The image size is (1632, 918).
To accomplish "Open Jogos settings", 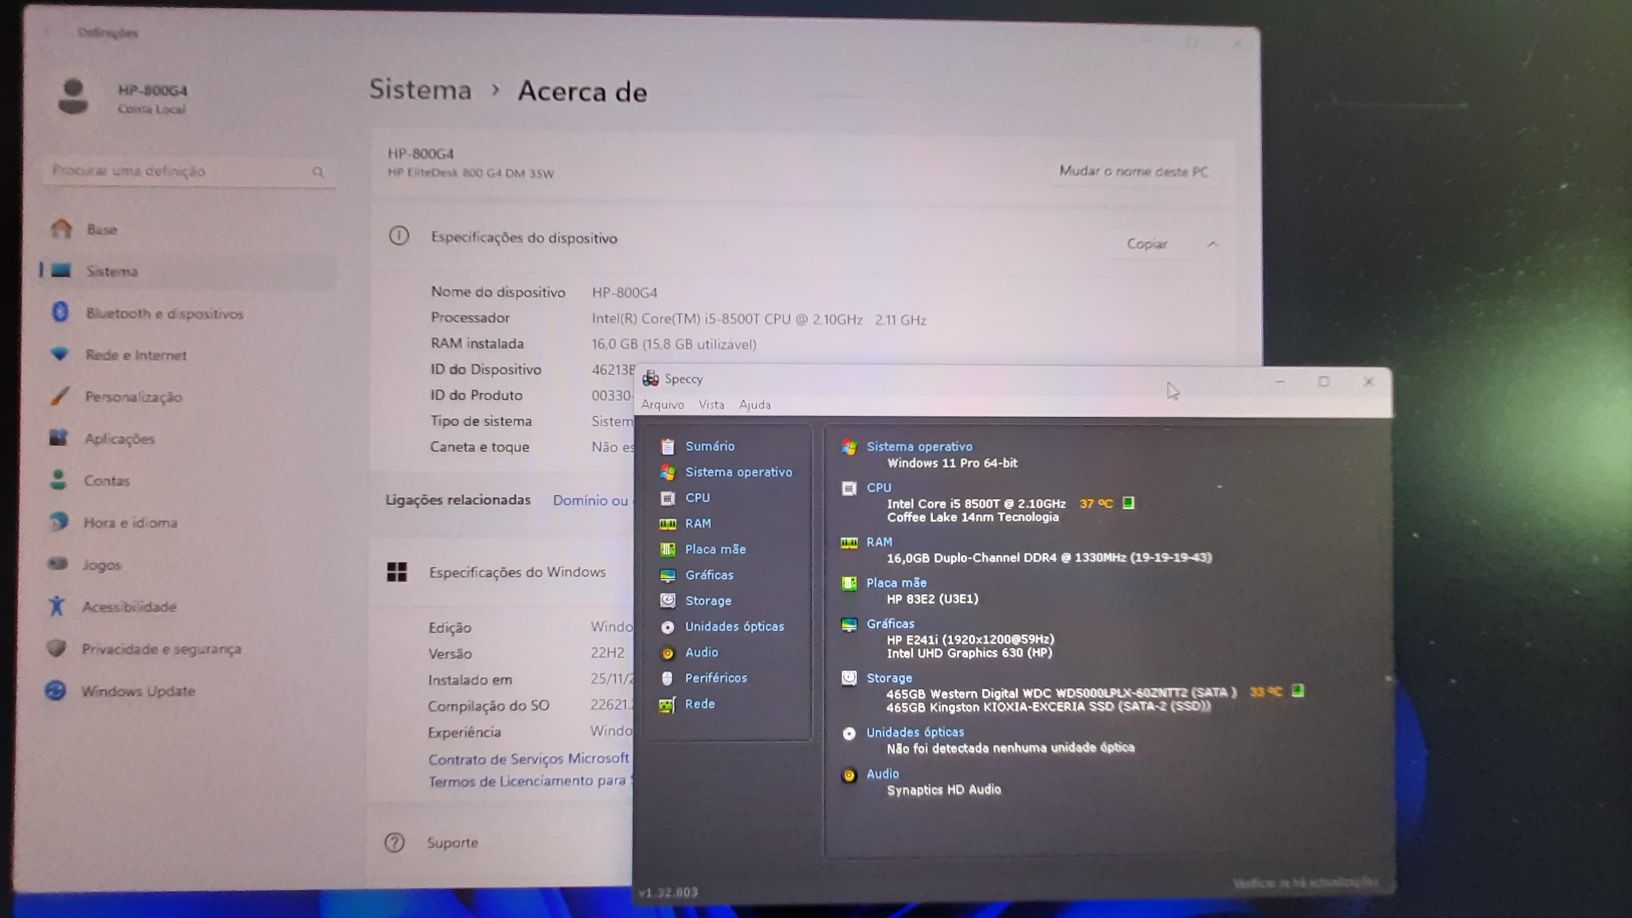I will click(101, 565).
